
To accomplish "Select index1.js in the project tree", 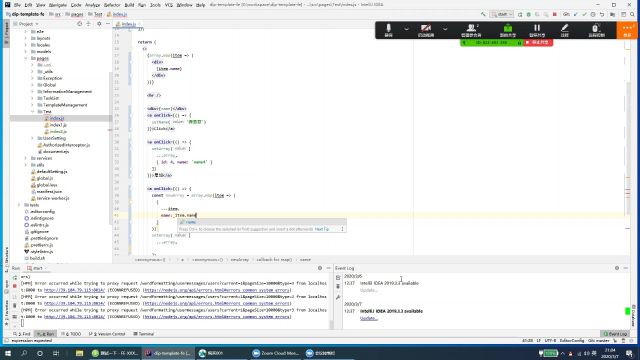I will coord(58,125).
